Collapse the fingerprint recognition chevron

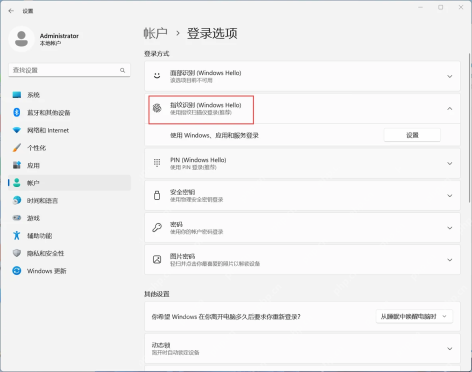[450, 108]
